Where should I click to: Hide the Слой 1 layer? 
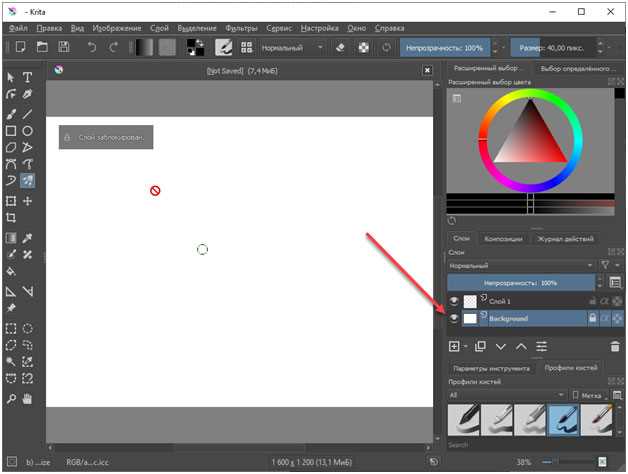click(x=454, y=301)
